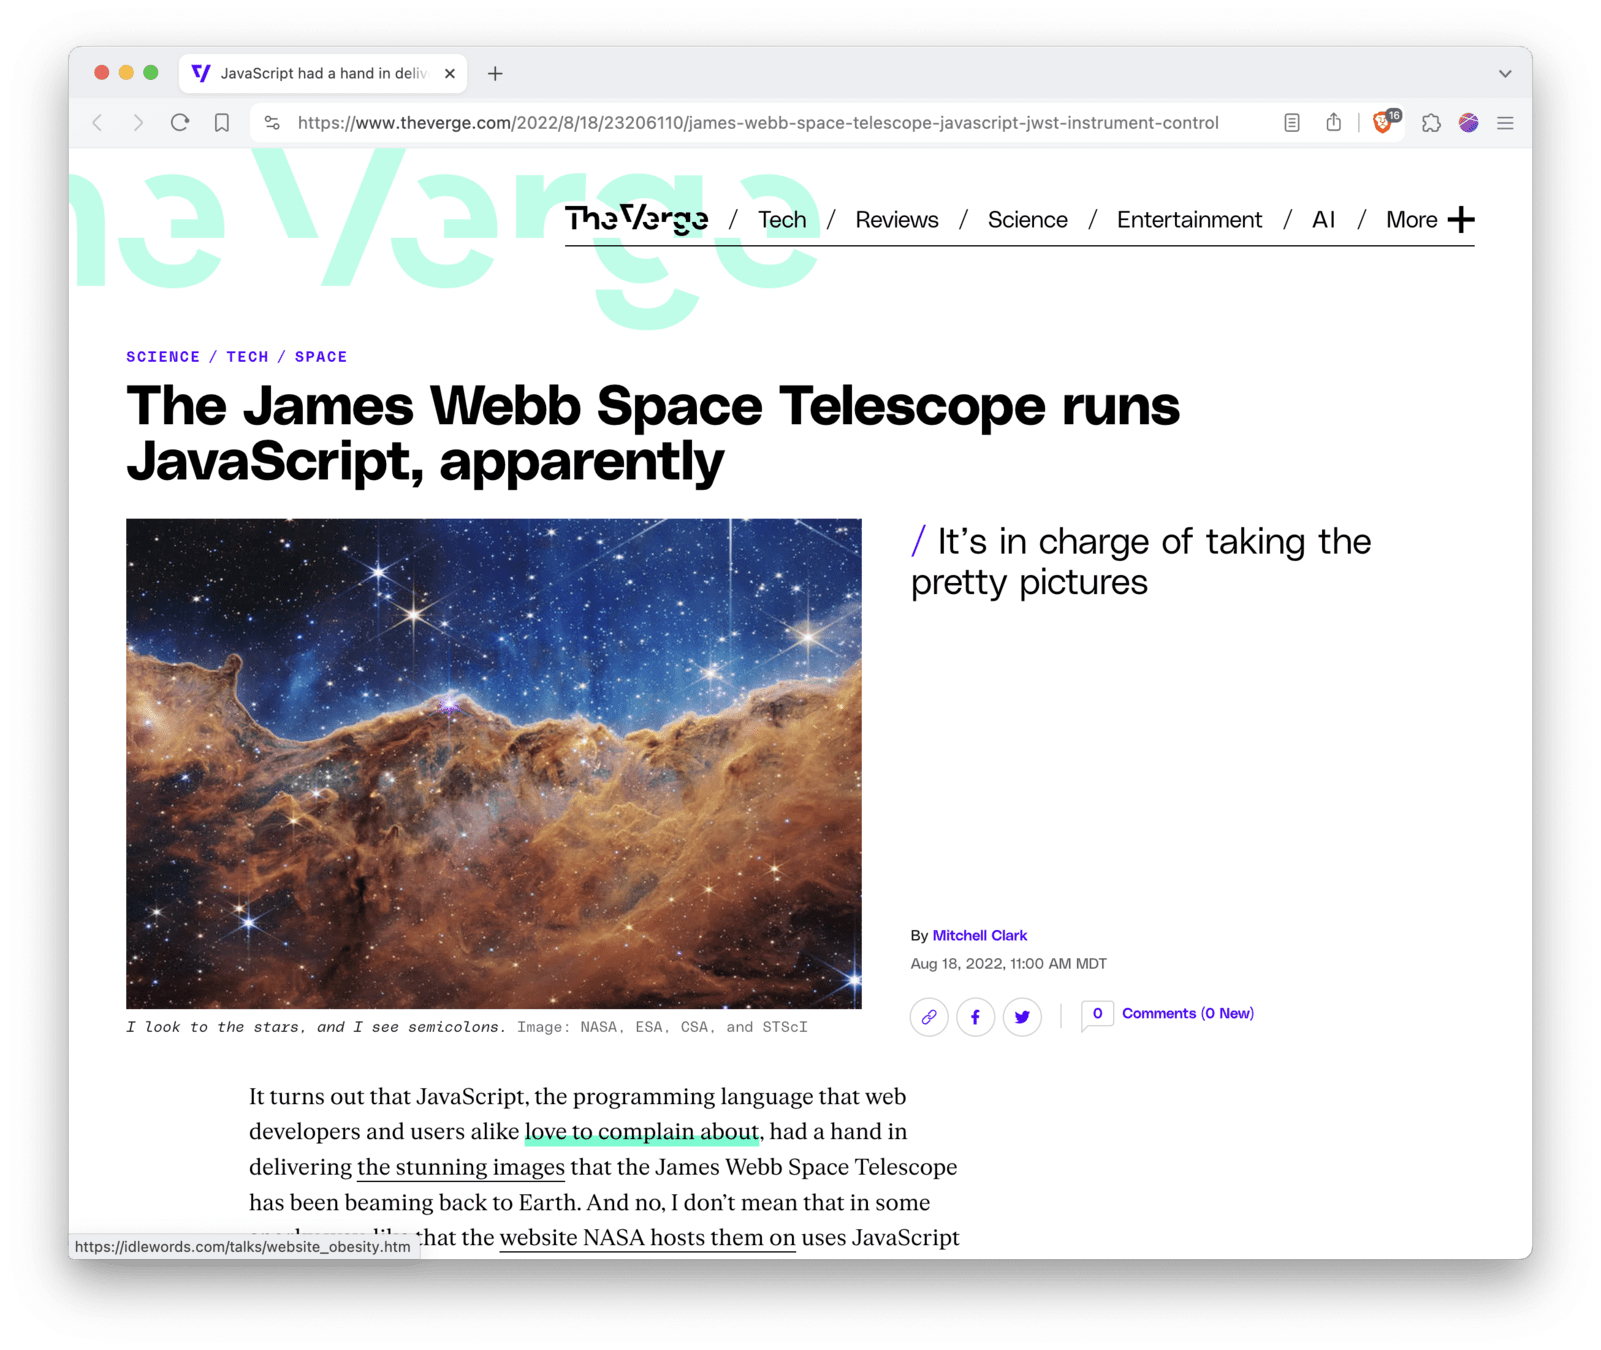
Task: Open the Tech navigation item
Action: (x=782, y=220)
